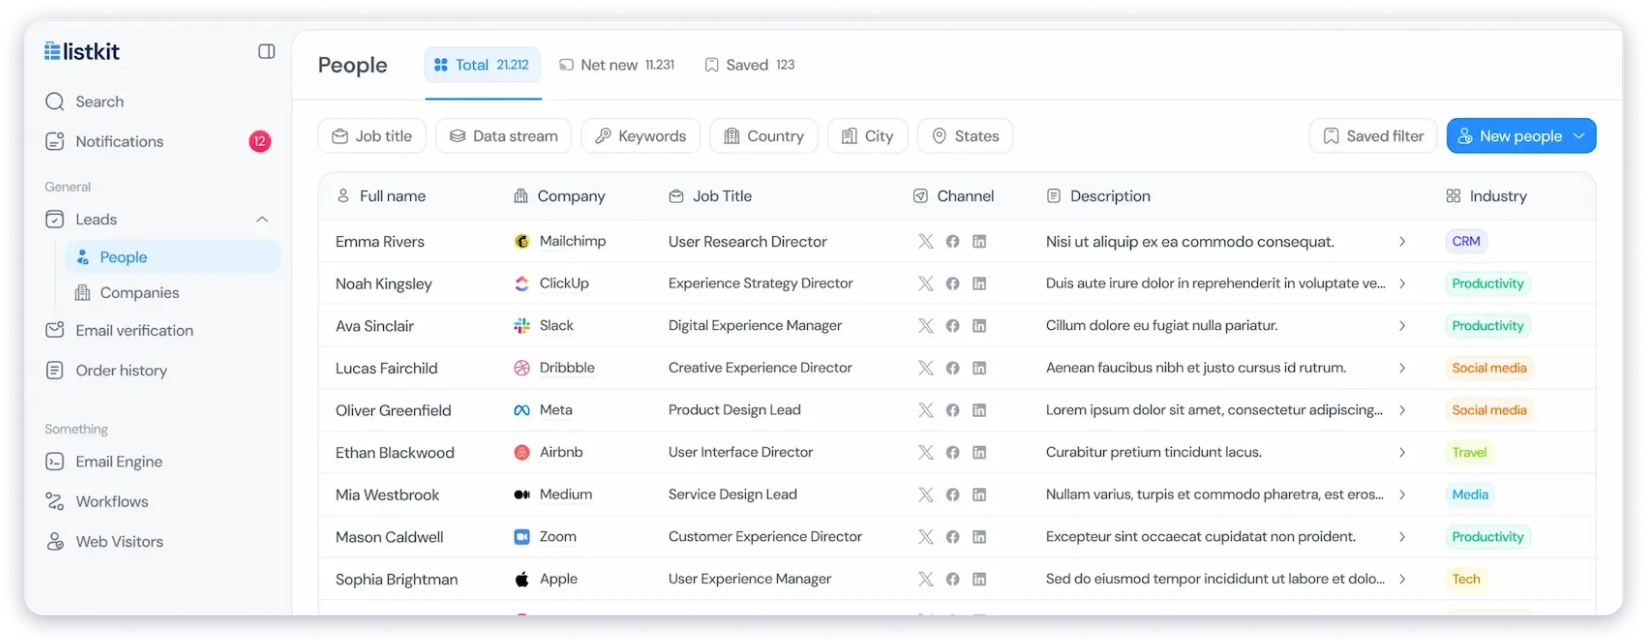1648x644 pixels.
Task: Expand Mia Westbrook's description chevron
Action: click(1402, 495)
